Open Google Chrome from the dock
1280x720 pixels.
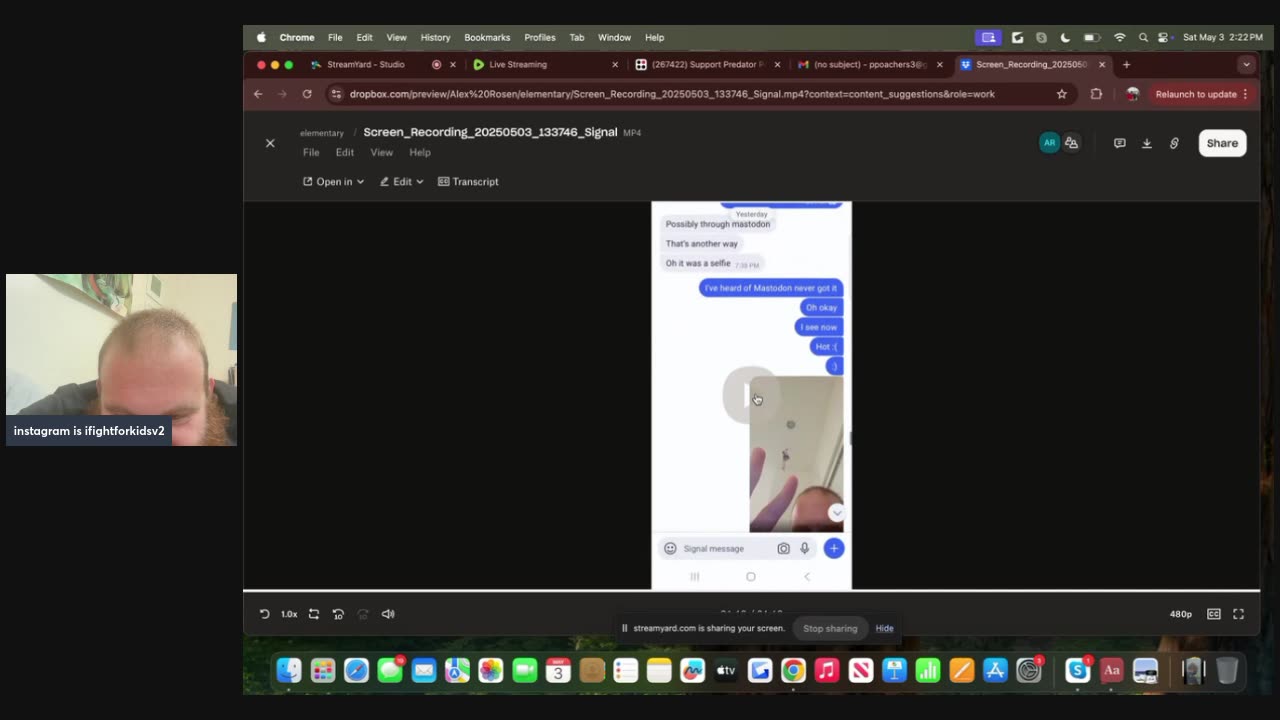tap(793, 670)
